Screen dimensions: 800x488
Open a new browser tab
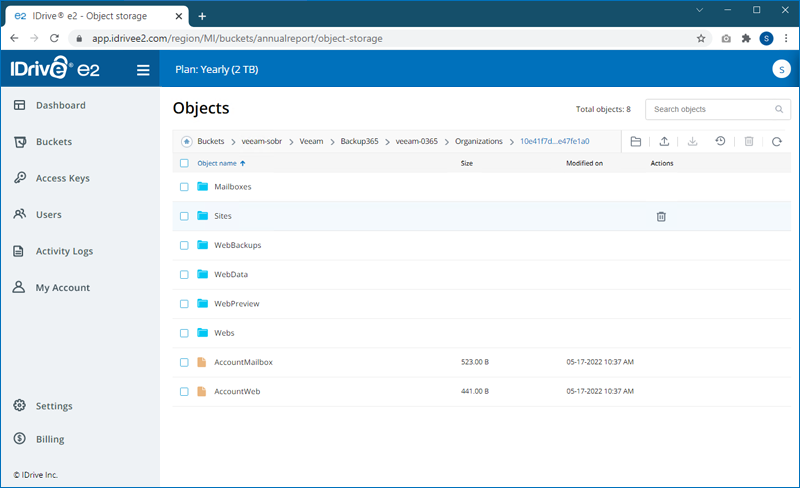click(x=202, y=16)
